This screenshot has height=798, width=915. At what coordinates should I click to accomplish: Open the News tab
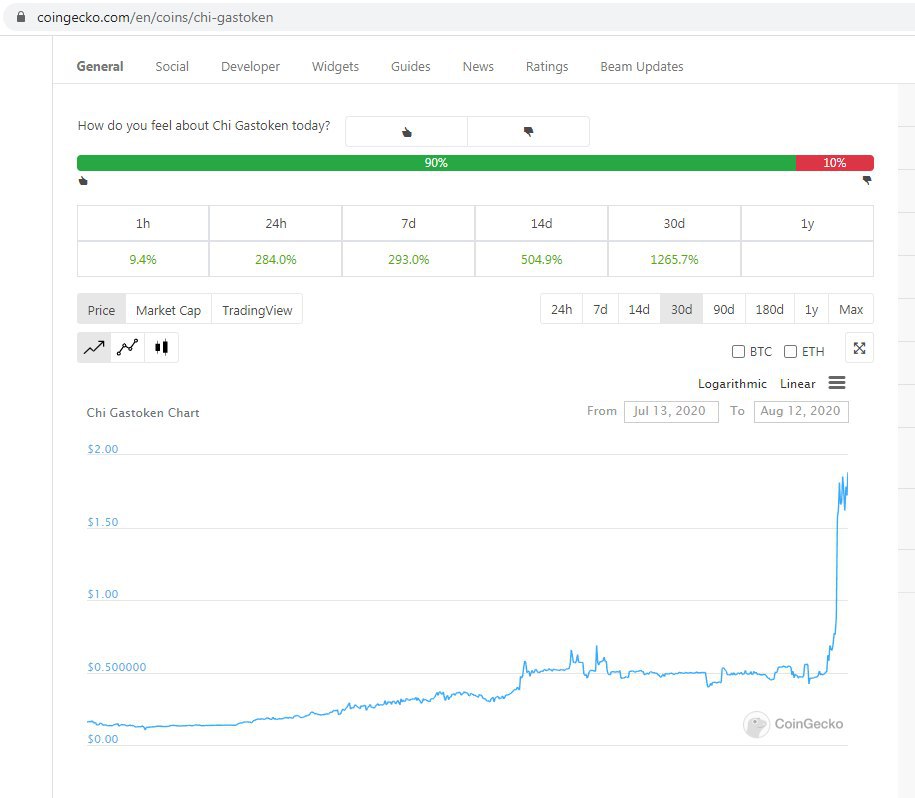(478, 66)
